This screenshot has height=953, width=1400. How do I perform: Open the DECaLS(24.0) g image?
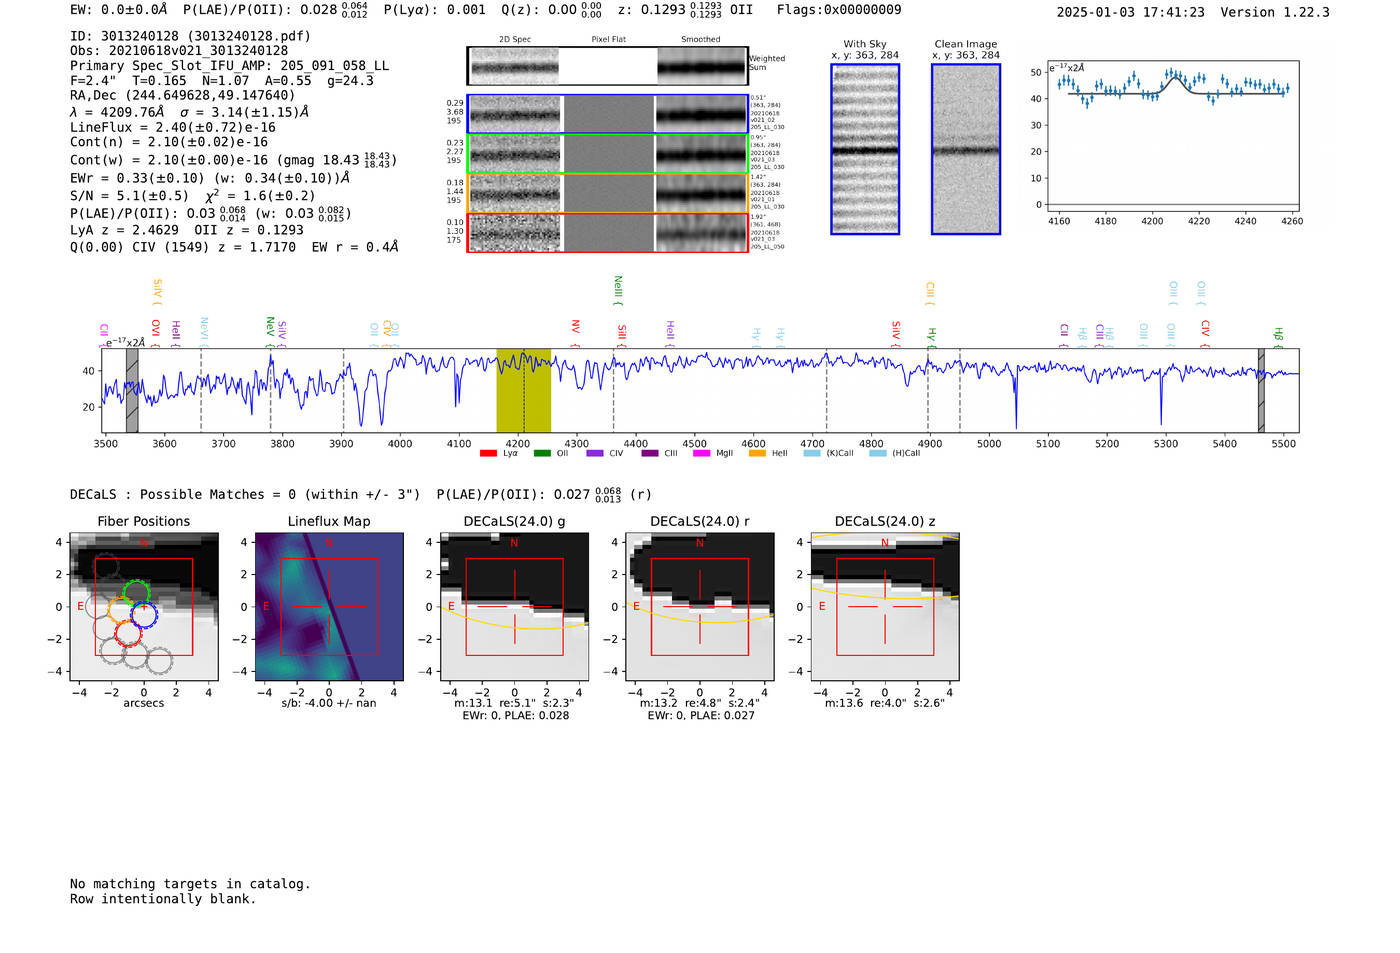[x=514, y=606]
